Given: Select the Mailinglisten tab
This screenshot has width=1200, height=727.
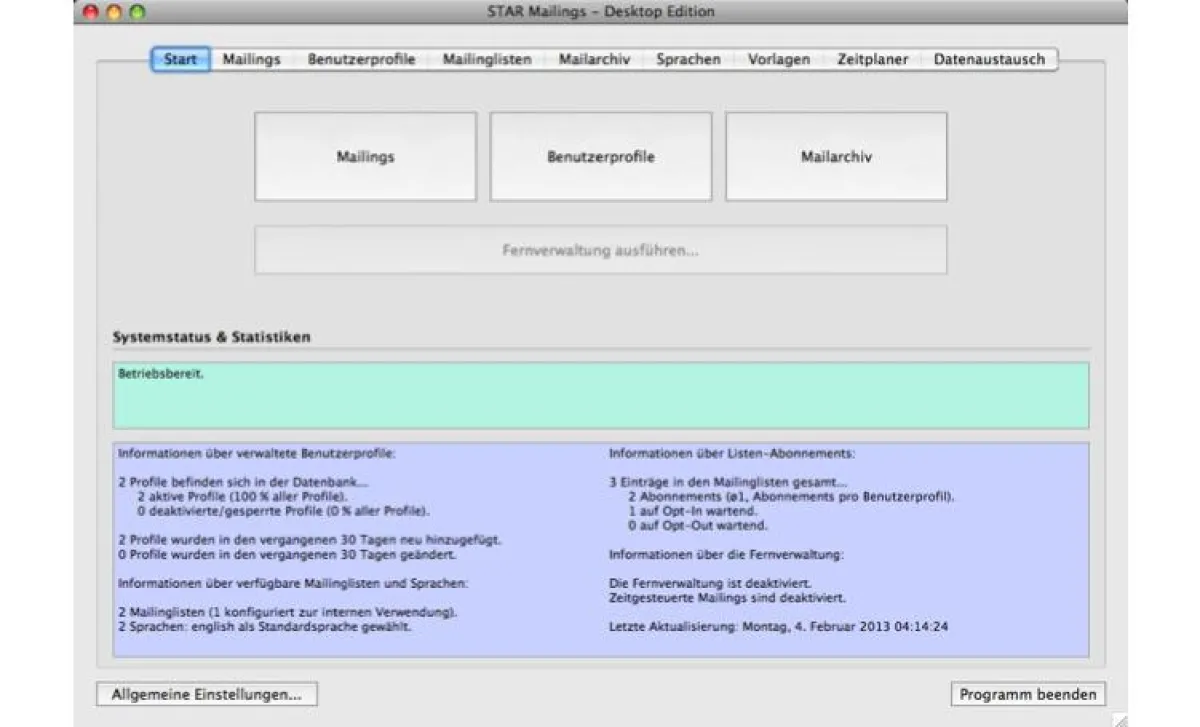Looking at the screenshot, I should pos(487,59).
